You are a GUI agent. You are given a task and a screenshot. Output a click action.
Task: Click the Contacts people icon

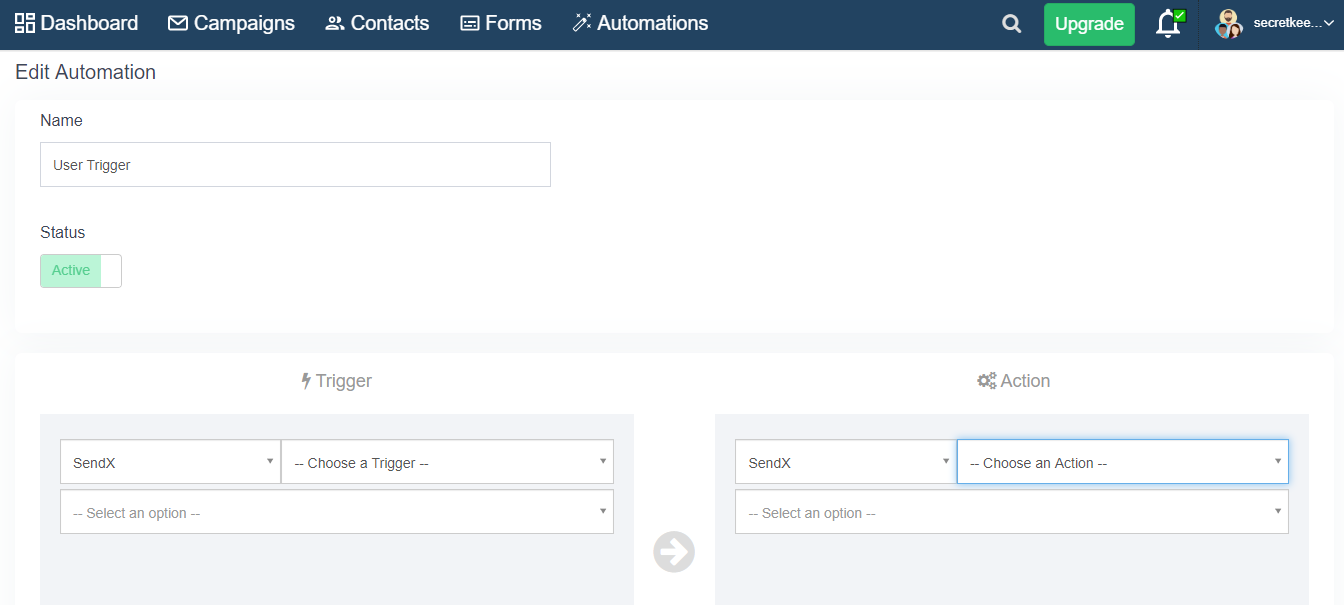335,23
